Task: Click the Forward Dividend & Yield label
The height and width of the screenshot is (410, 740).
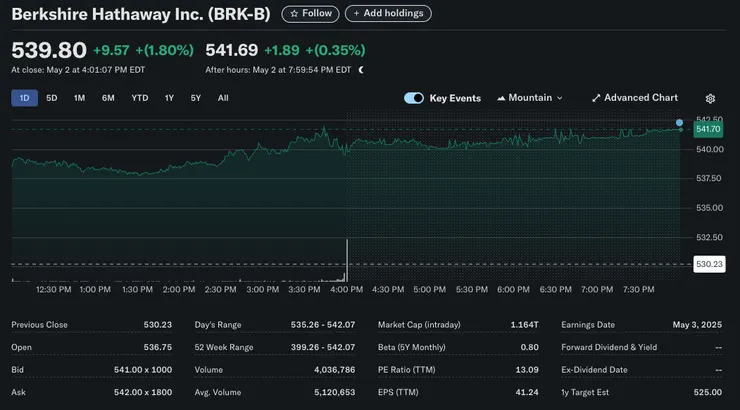Action: pos(609,347)
